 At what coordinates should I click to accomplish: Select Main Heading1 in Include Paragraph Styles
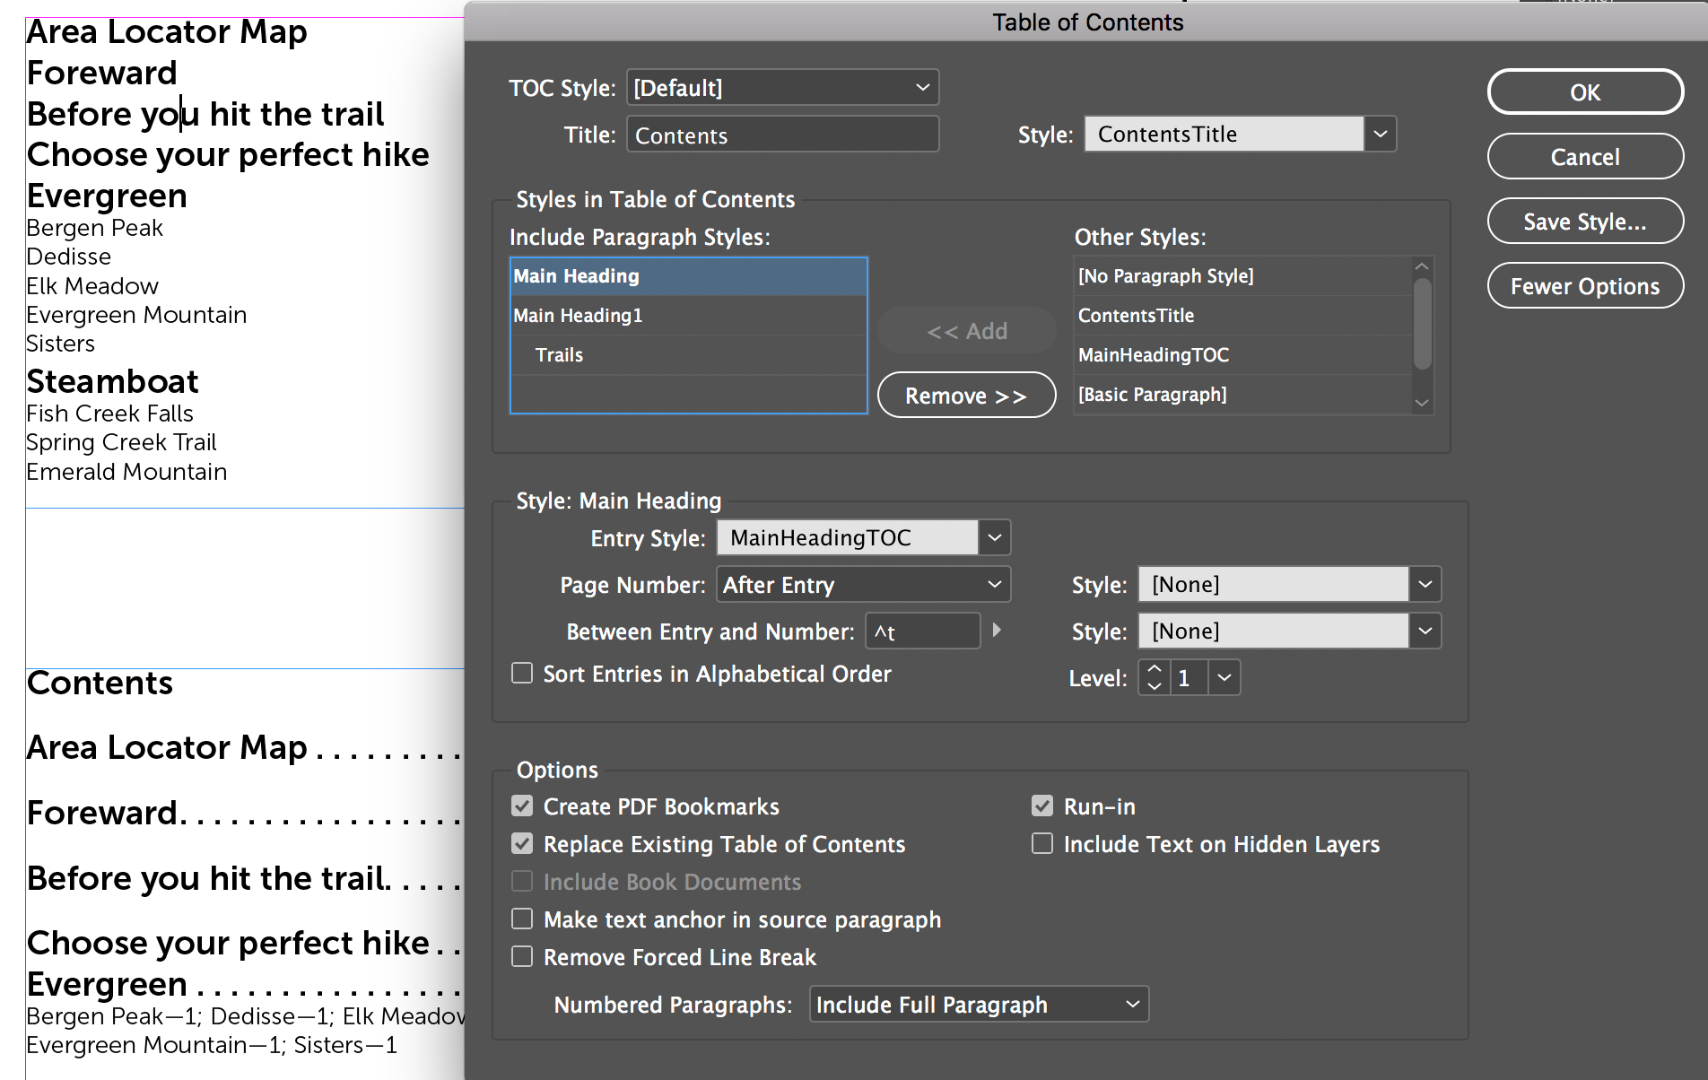pos(688,315)
